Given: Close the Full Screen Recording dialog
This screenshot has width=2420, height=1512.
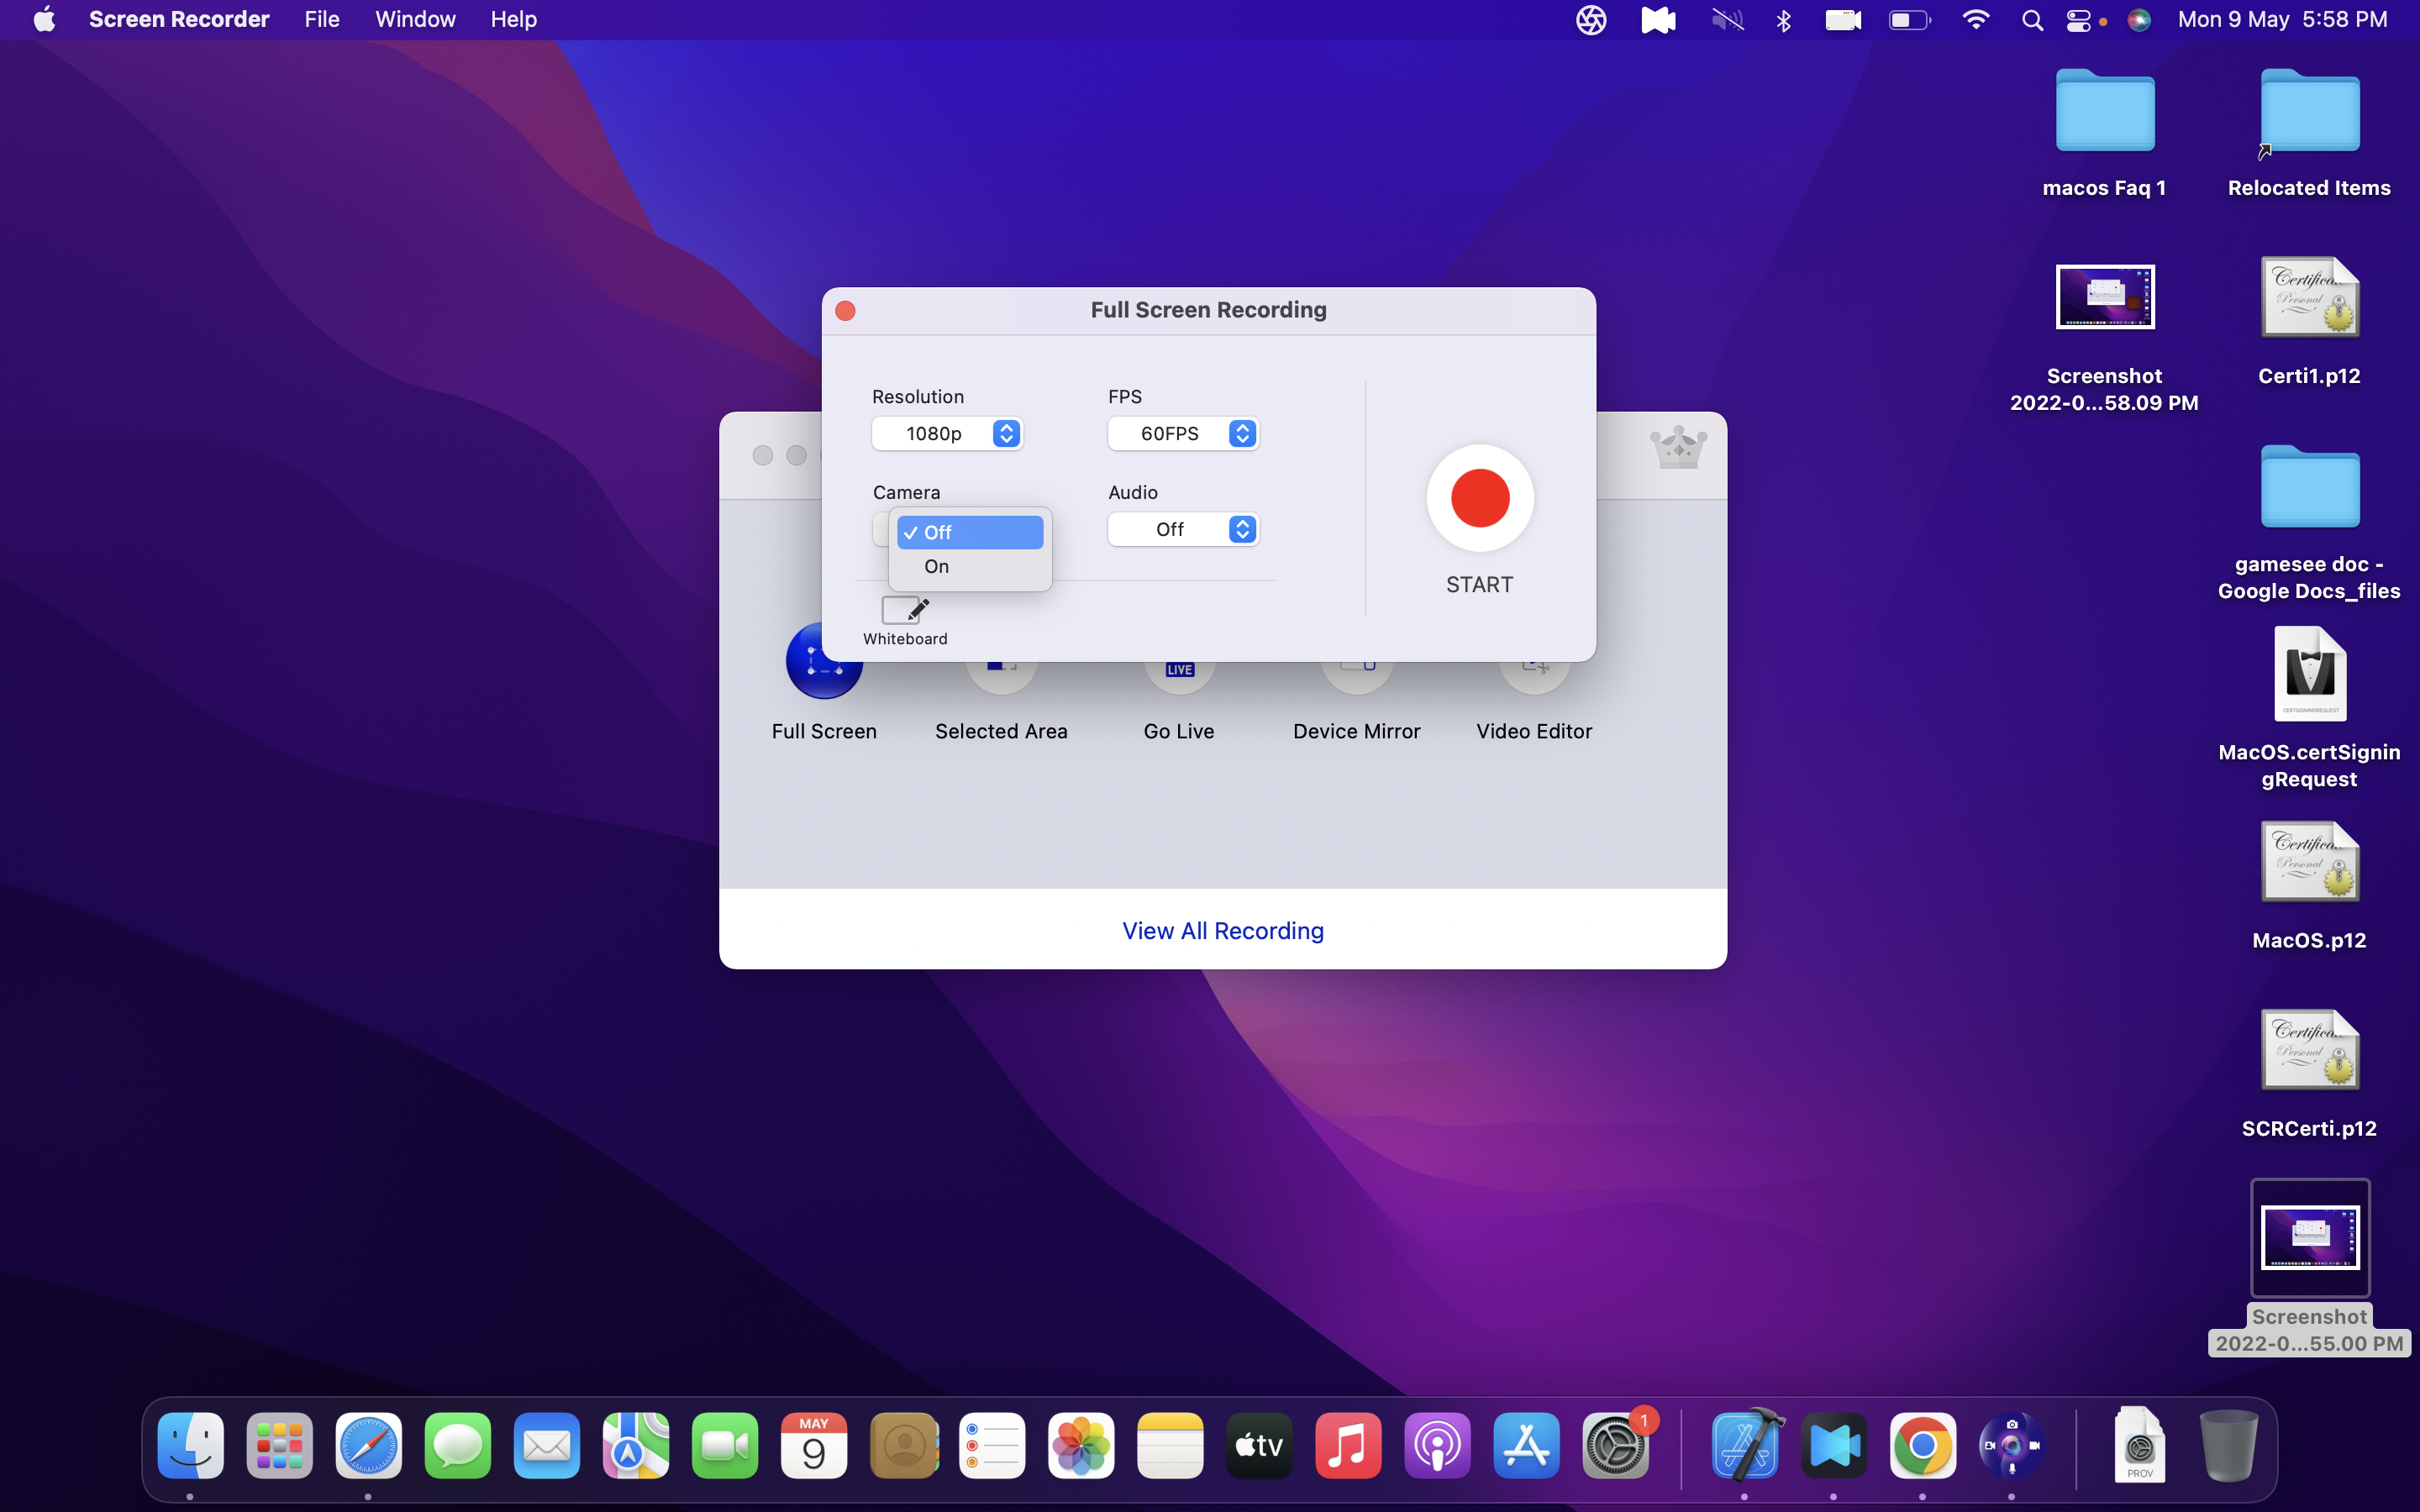Looking at the screenshot, I should 845,311.
